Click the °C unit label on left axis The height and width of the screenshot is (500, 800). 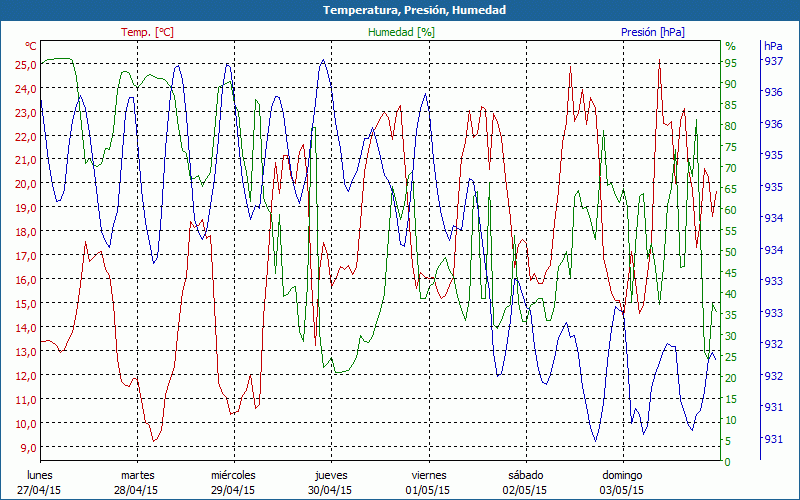(30, 46)
